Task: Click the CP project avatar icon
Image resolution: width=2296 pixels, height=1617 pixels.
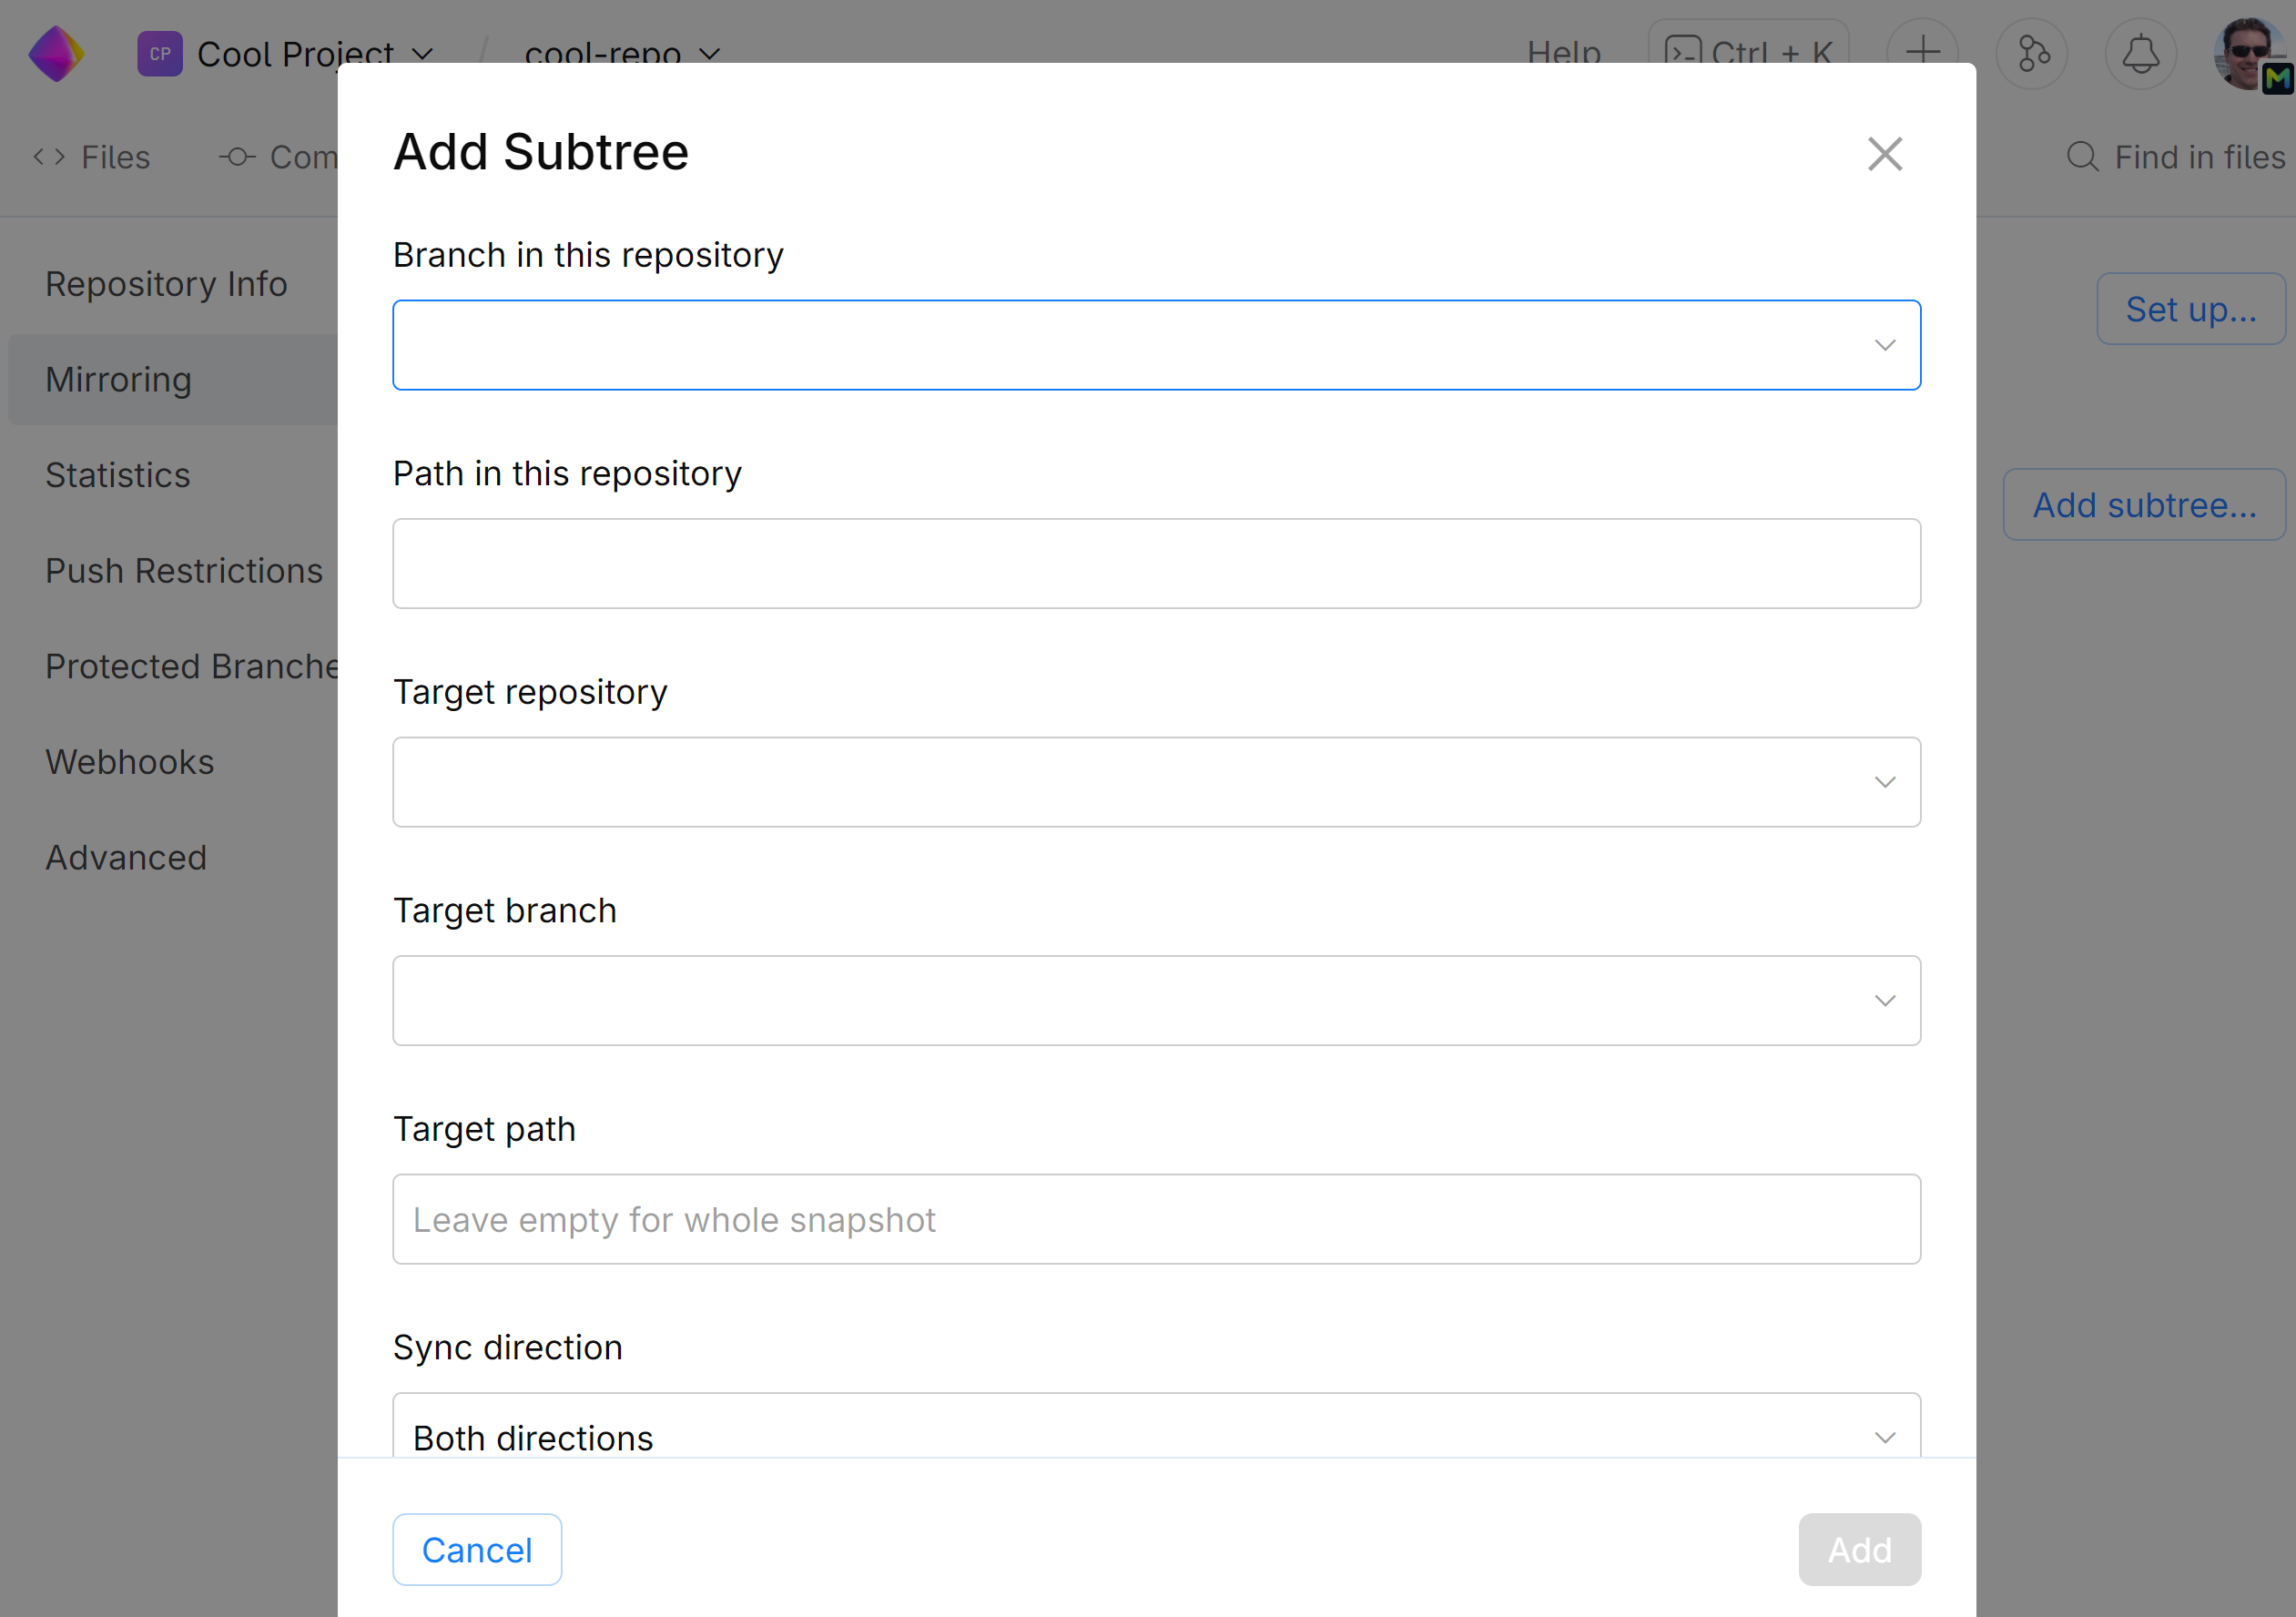Action: coord(160,53)
